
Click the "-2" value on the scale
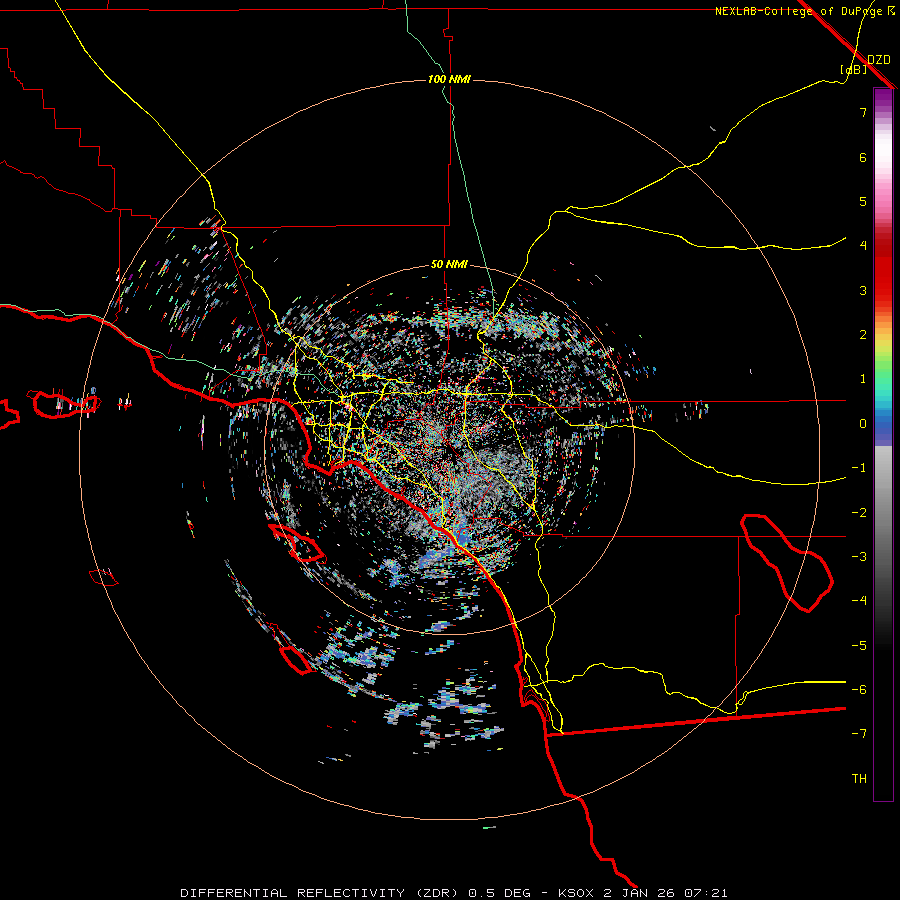pyautogui.click(x=859, y=513)
